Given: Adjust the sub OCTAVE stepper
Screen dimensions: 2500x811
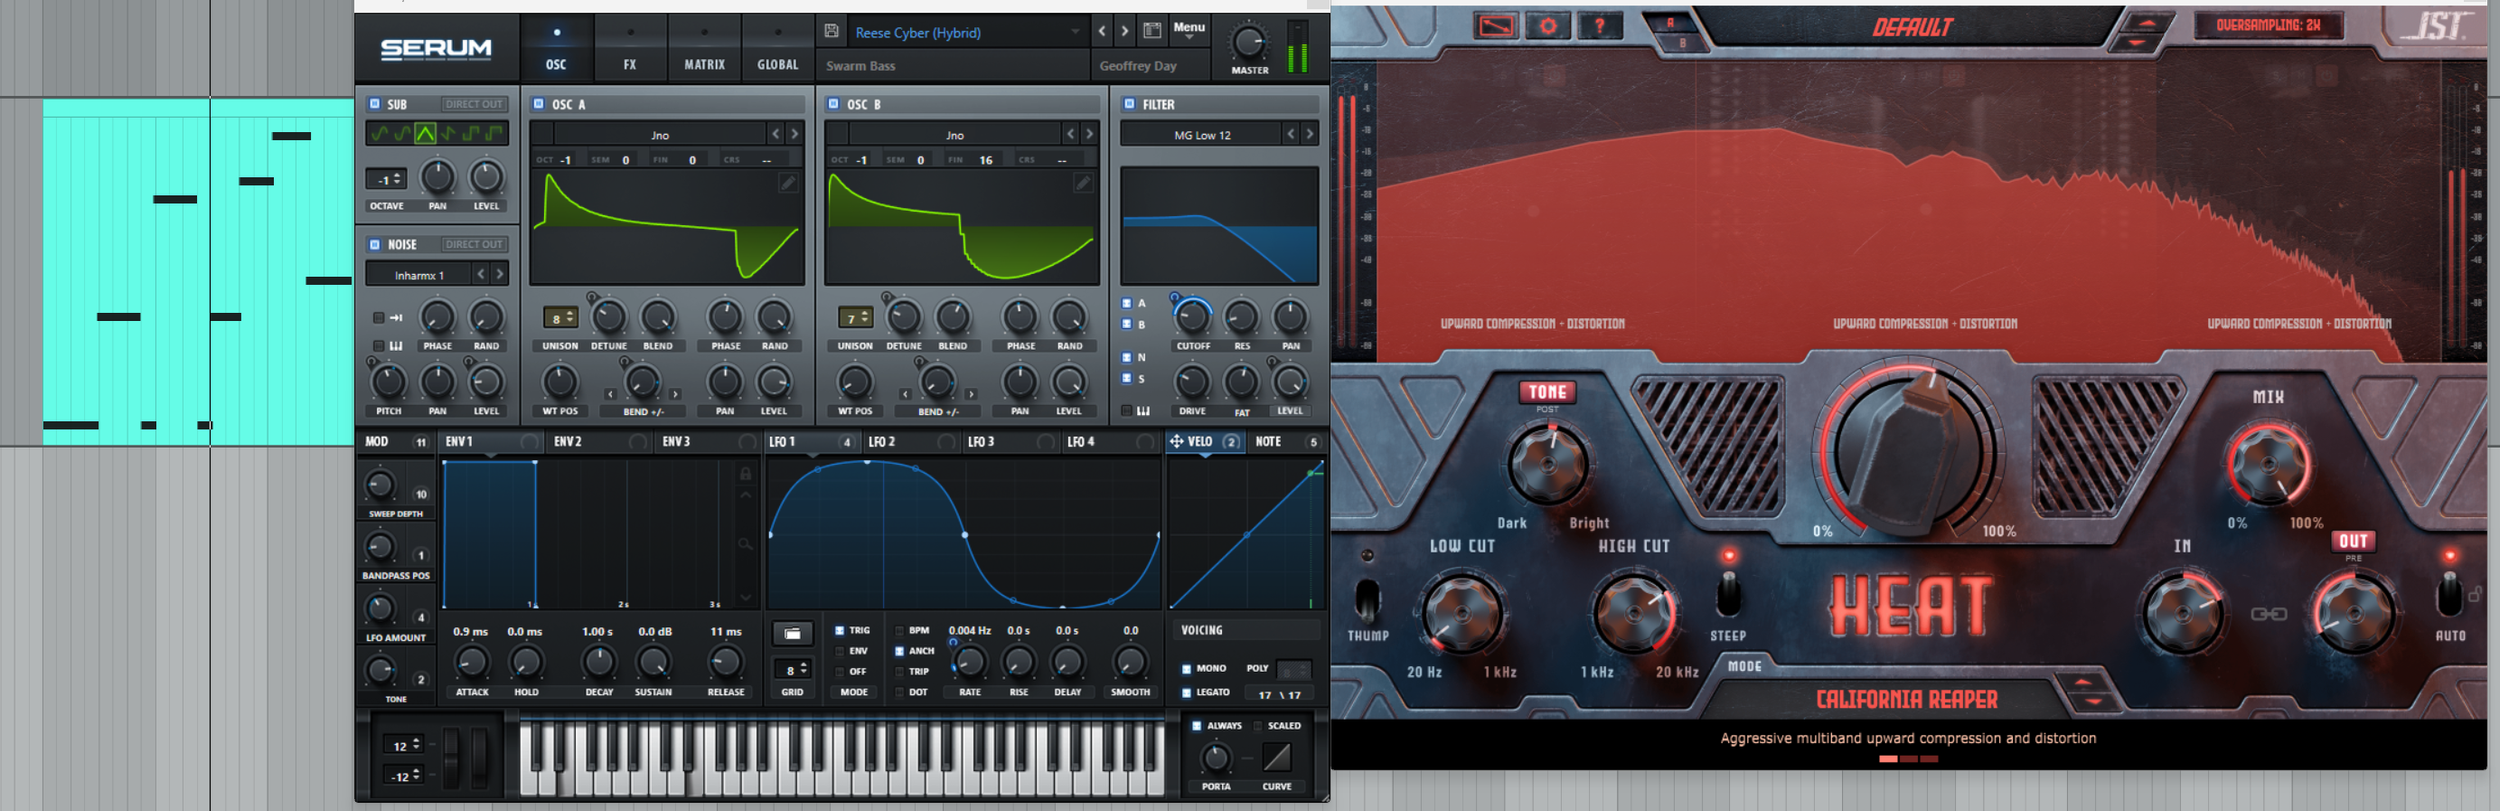Looking at the screenshot, I should [386, 180].
